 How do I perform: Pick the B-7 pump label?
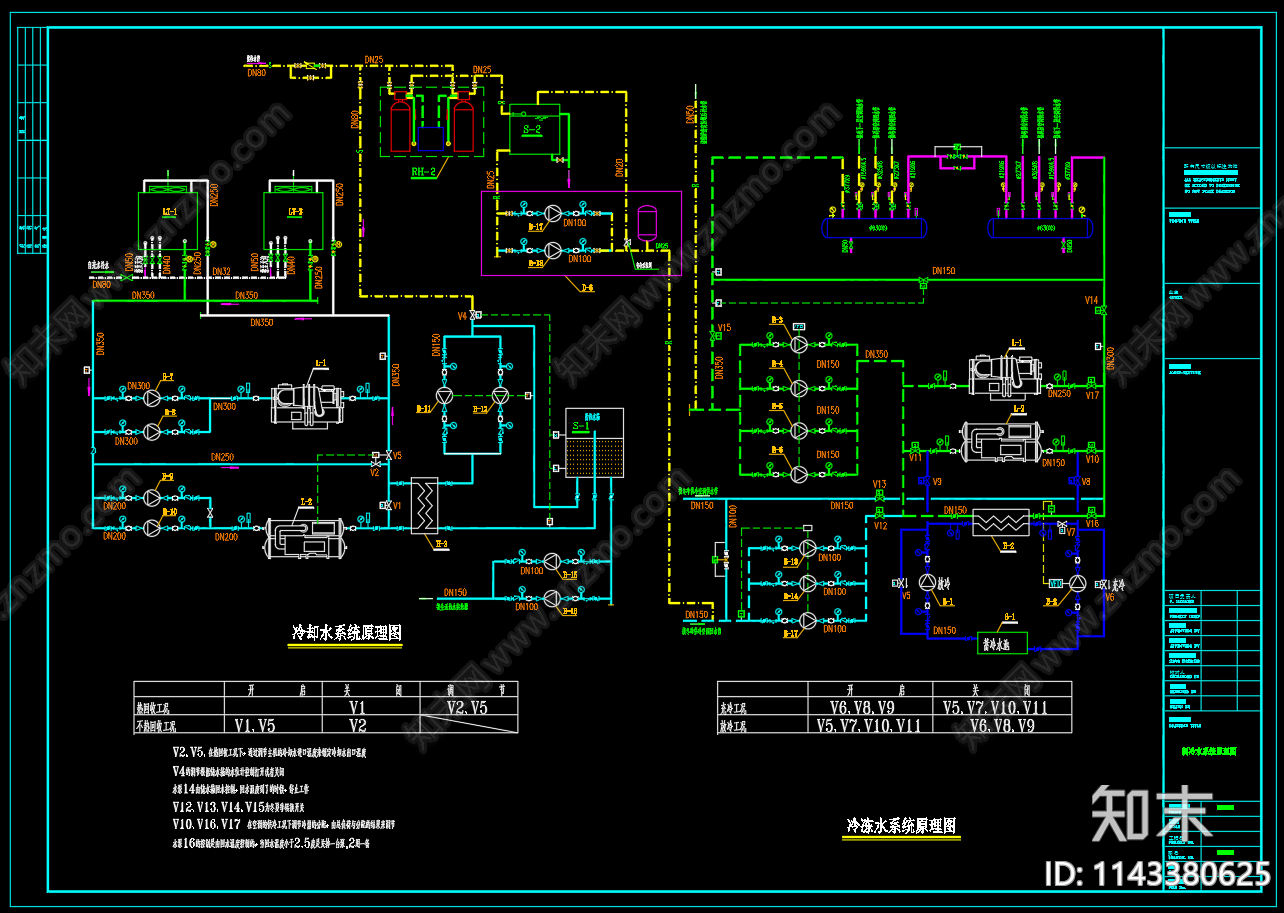point(168,377)
